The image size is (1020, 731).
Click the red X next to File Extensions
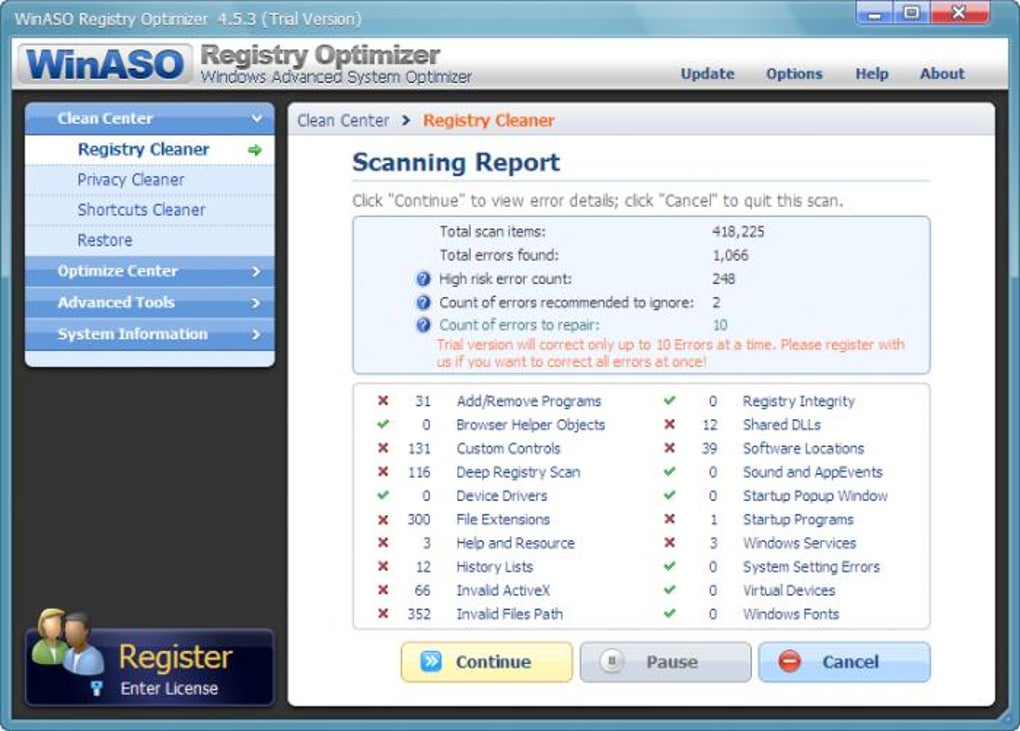(383, 519)
